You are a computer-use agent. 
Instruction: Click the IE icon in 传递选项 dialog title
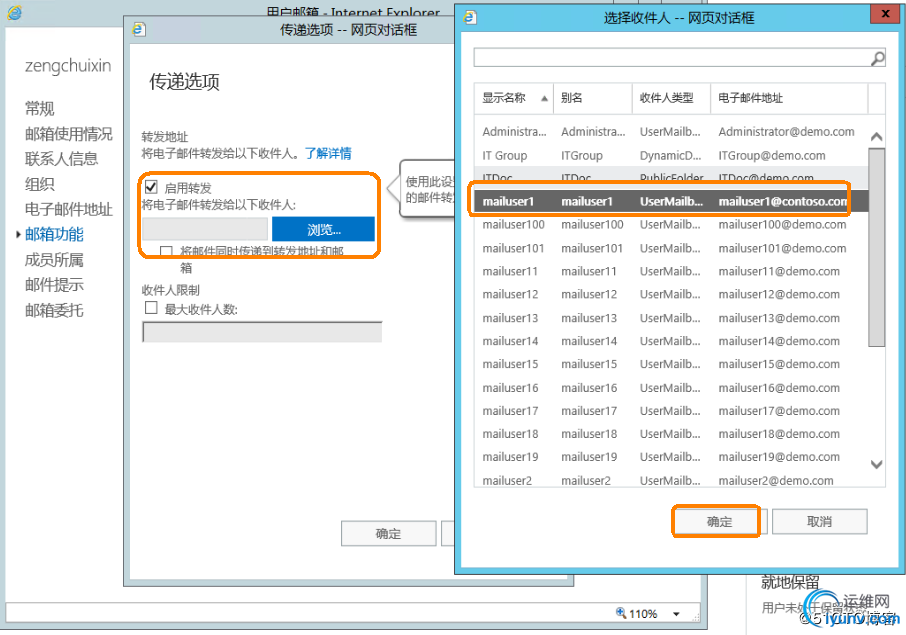[139, 29]
